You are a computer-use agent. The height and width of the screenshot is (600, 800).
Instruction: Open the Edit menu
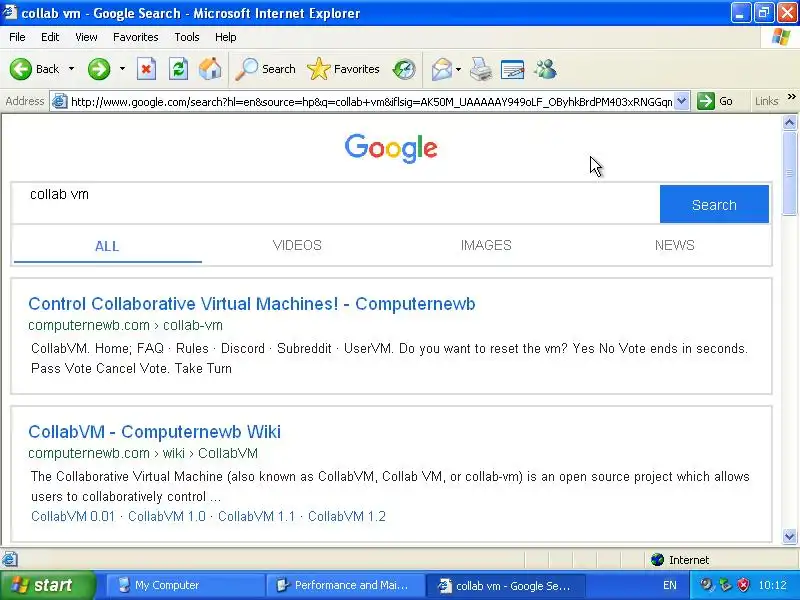[x=50, y=37]
